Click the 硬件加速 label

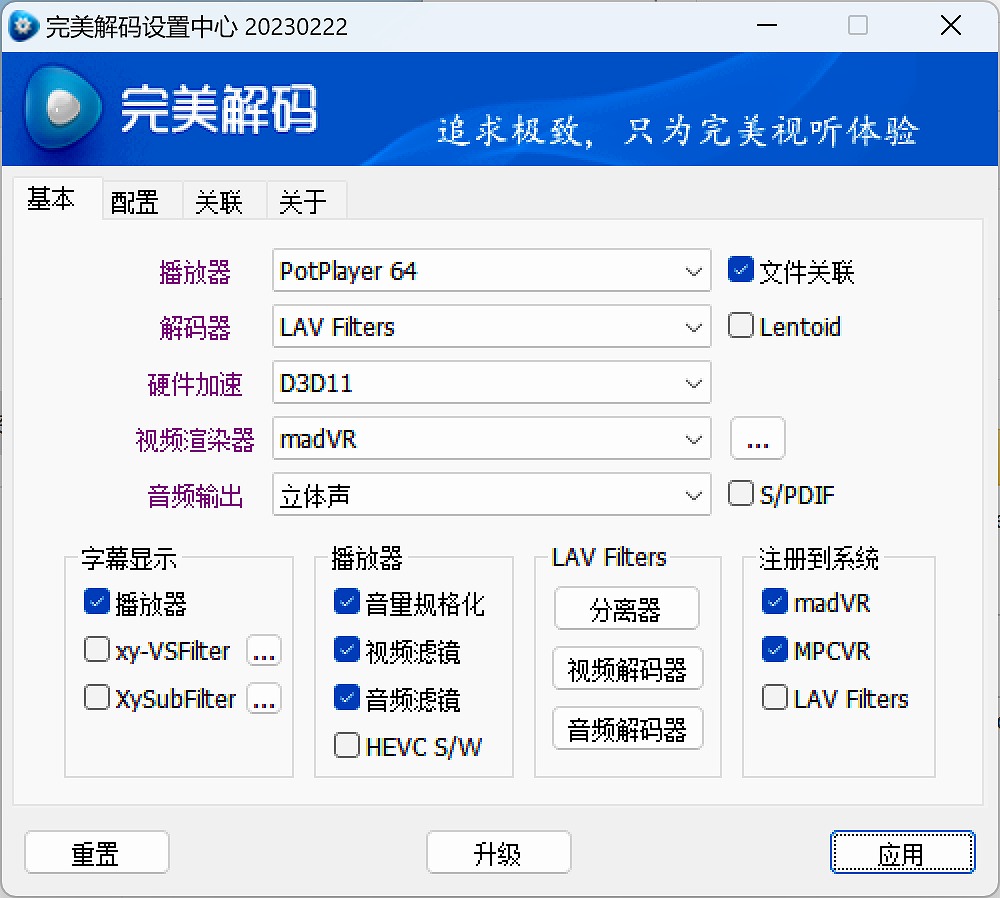(x=195, y=384)
